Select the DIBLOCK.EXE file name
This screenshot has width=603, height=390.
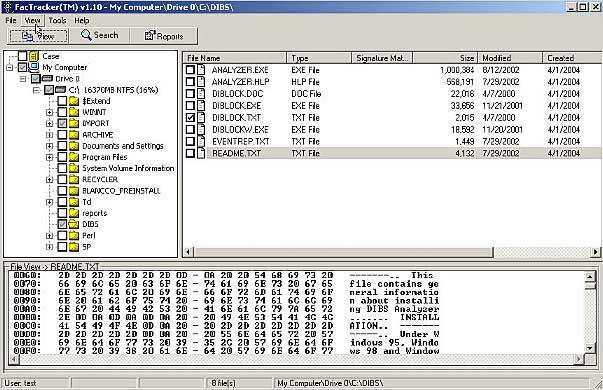click(x=237, y=106)
